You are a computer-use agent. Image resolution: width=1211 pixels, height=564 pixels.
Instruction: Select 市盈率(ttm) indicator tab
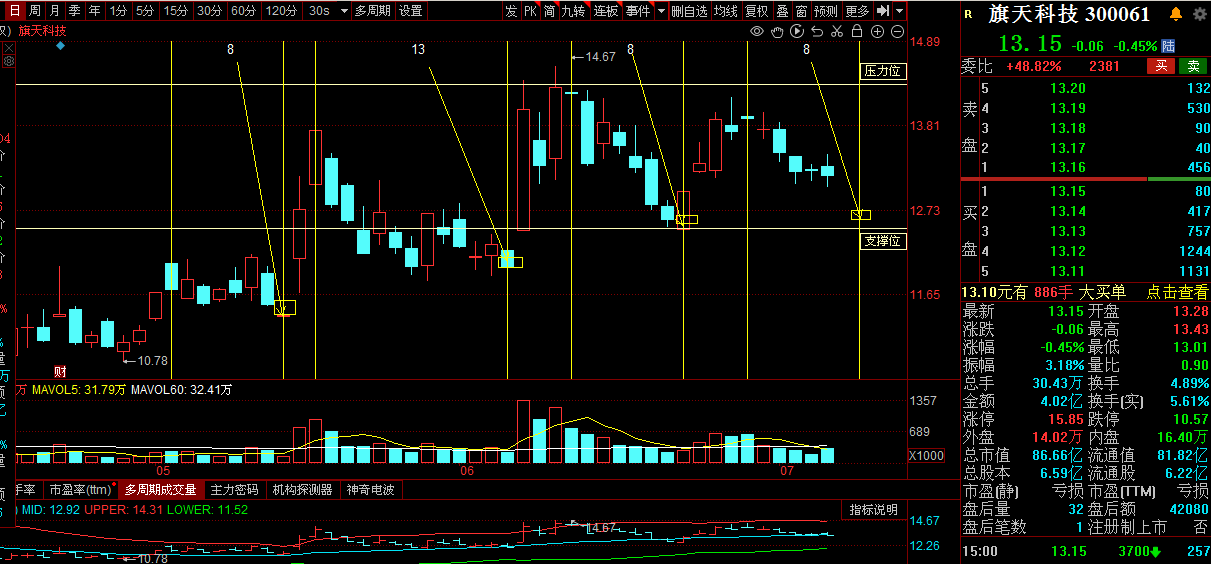[80, 490]
